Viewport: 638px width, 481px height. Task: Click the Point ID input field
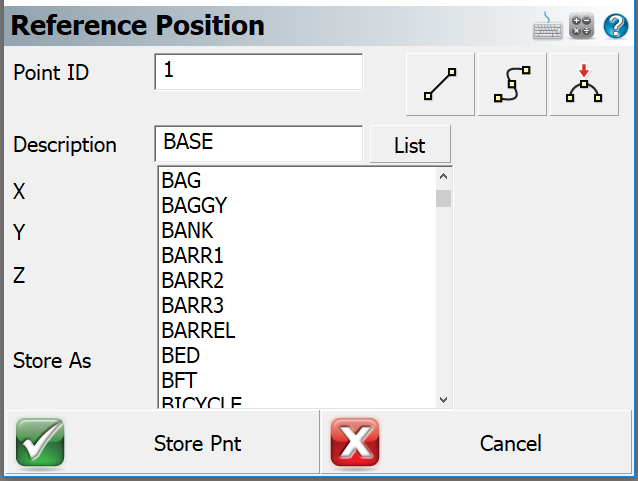(x=258, y=71)
